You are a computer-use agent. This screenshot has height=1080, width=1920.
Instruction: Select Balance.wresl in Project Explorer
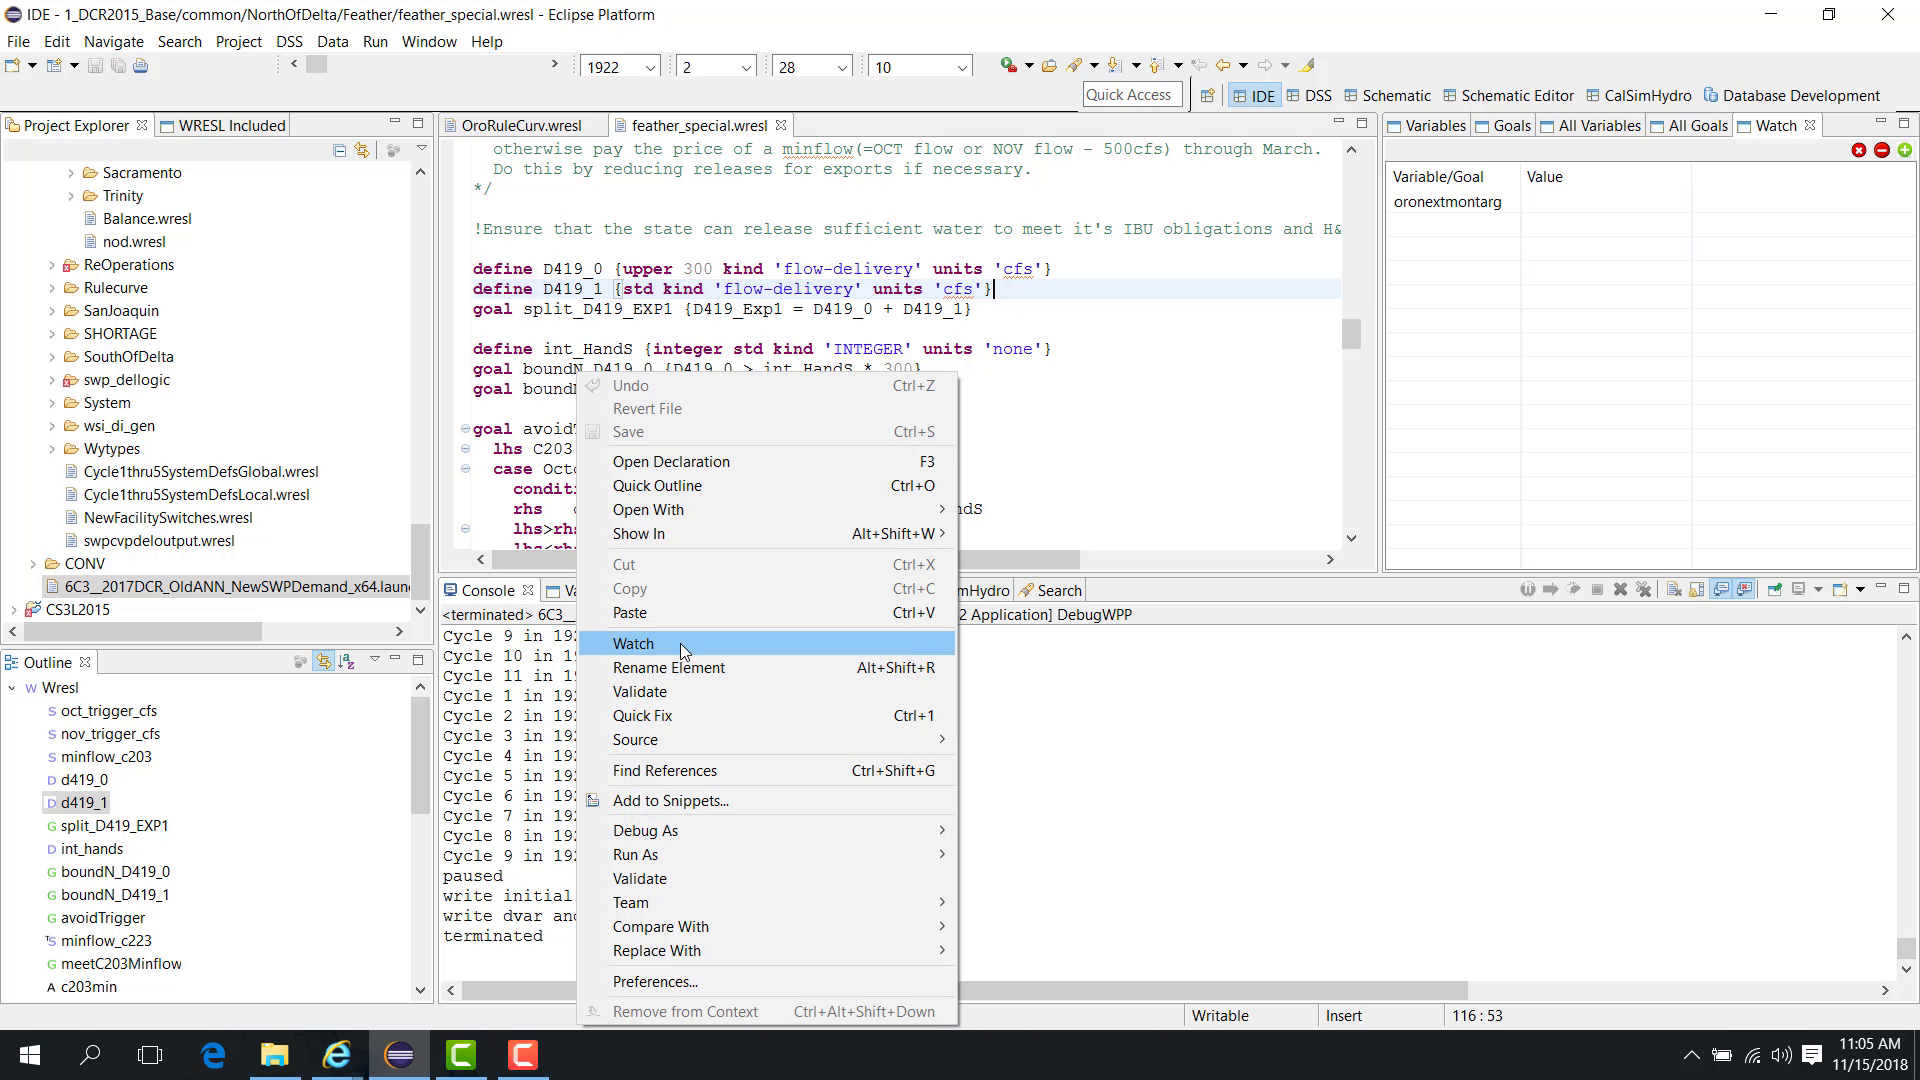(147, 219)
